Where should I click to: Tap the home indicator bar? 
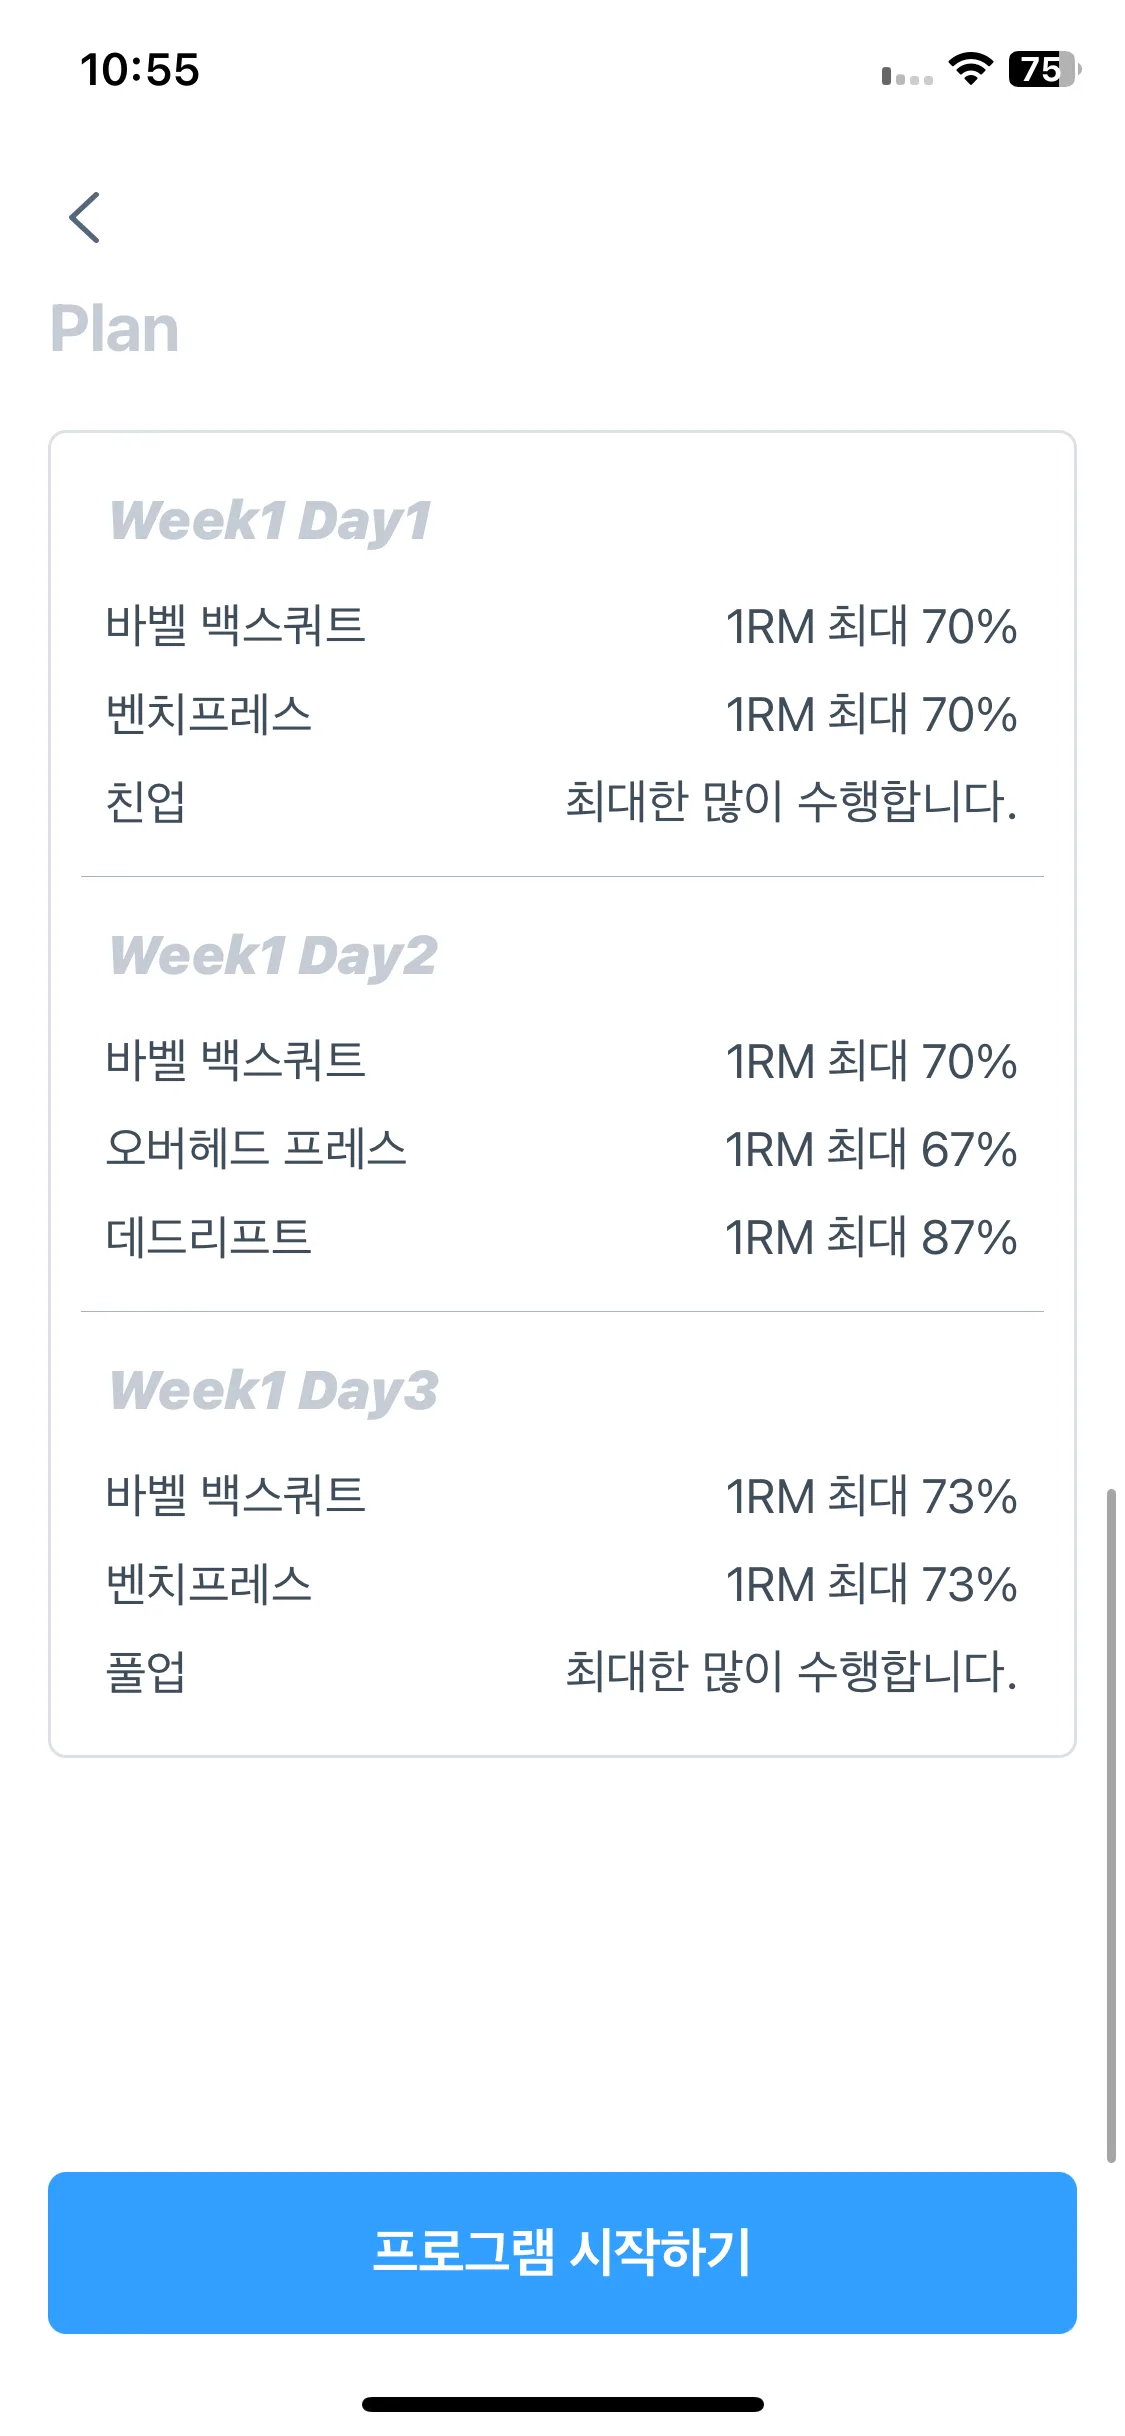click(562, 2404)
